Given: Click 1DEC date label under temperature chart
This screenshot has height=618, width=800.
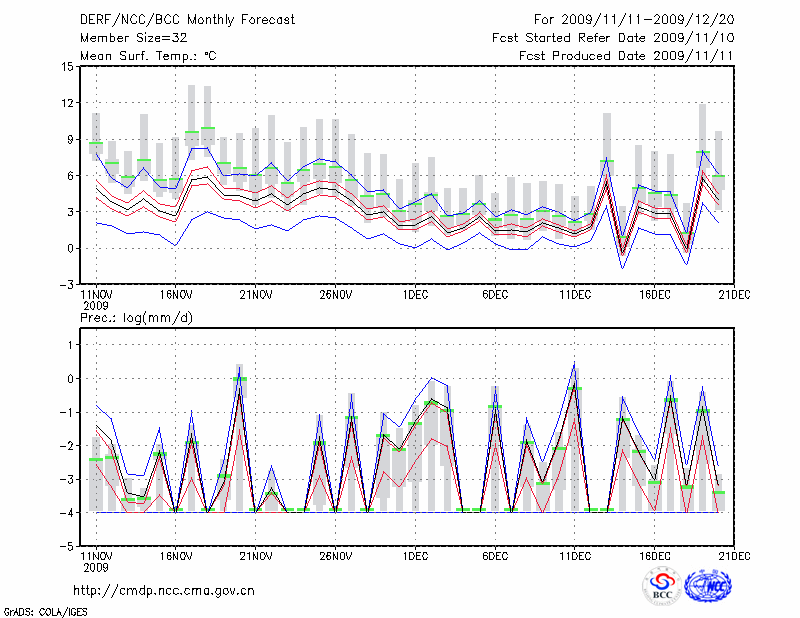Looking at the screenshot, I should click(x=415, y=296).
